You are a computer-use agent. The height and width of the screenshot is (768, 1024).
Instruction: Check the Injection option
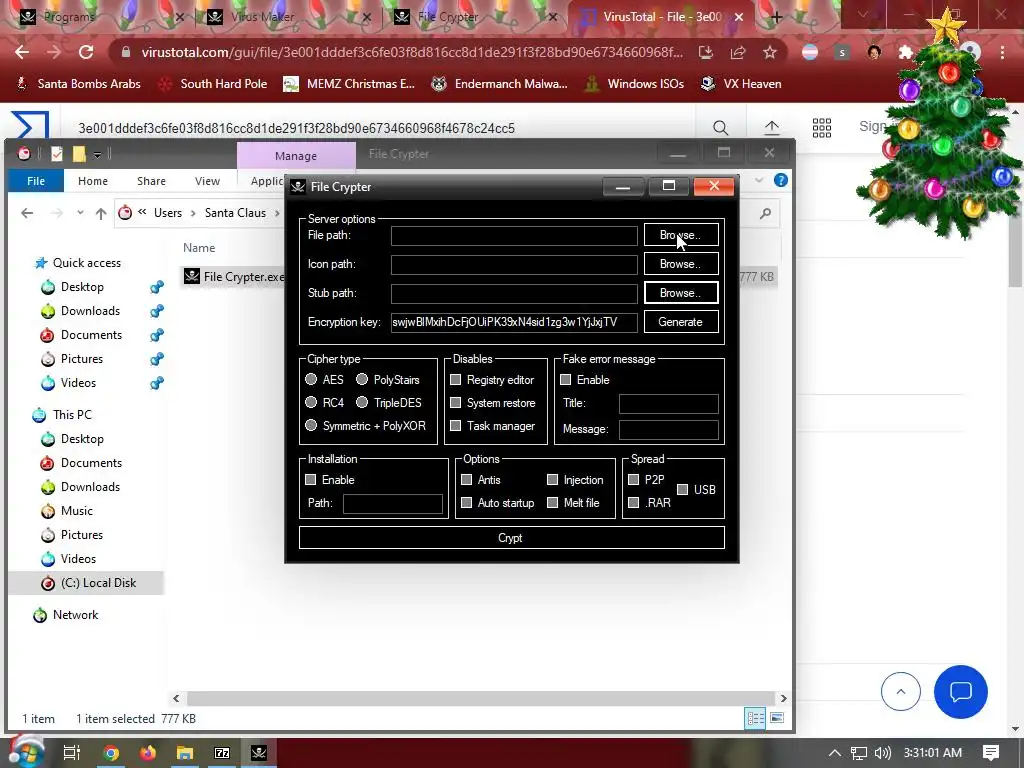pos(552,479)
